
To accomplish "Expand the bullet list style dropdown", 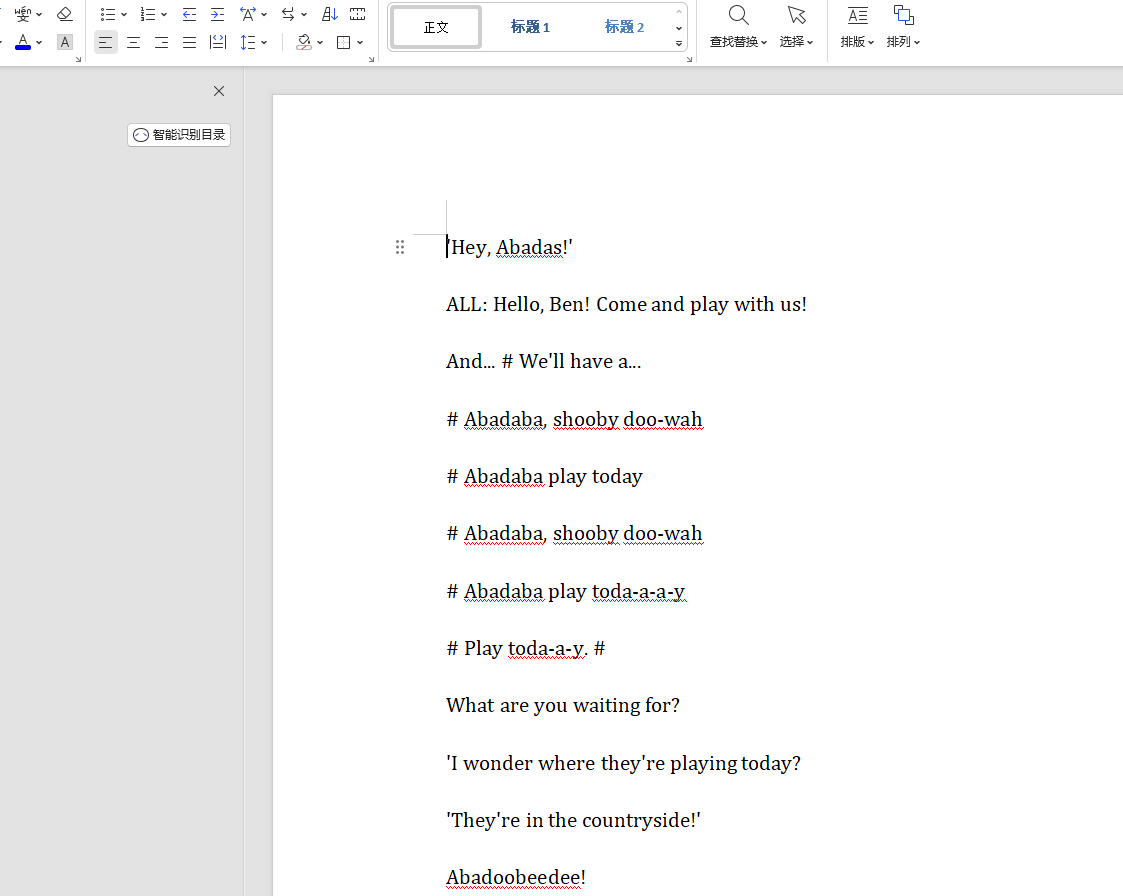I will click(124, 14).
